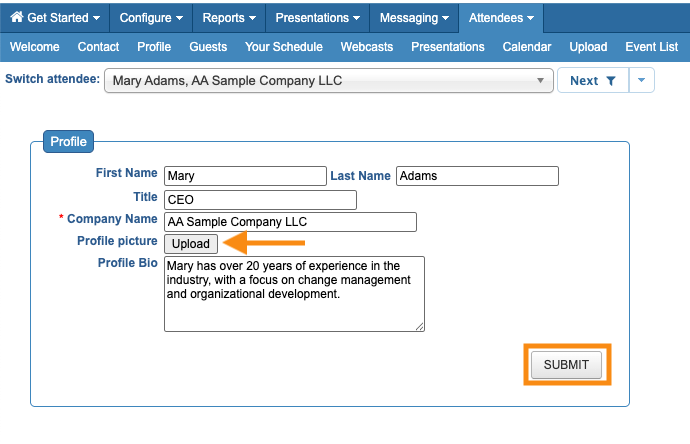The image size is (690, 444).
Task: Open the Switch attendee combo box
Action: [328, 80]
